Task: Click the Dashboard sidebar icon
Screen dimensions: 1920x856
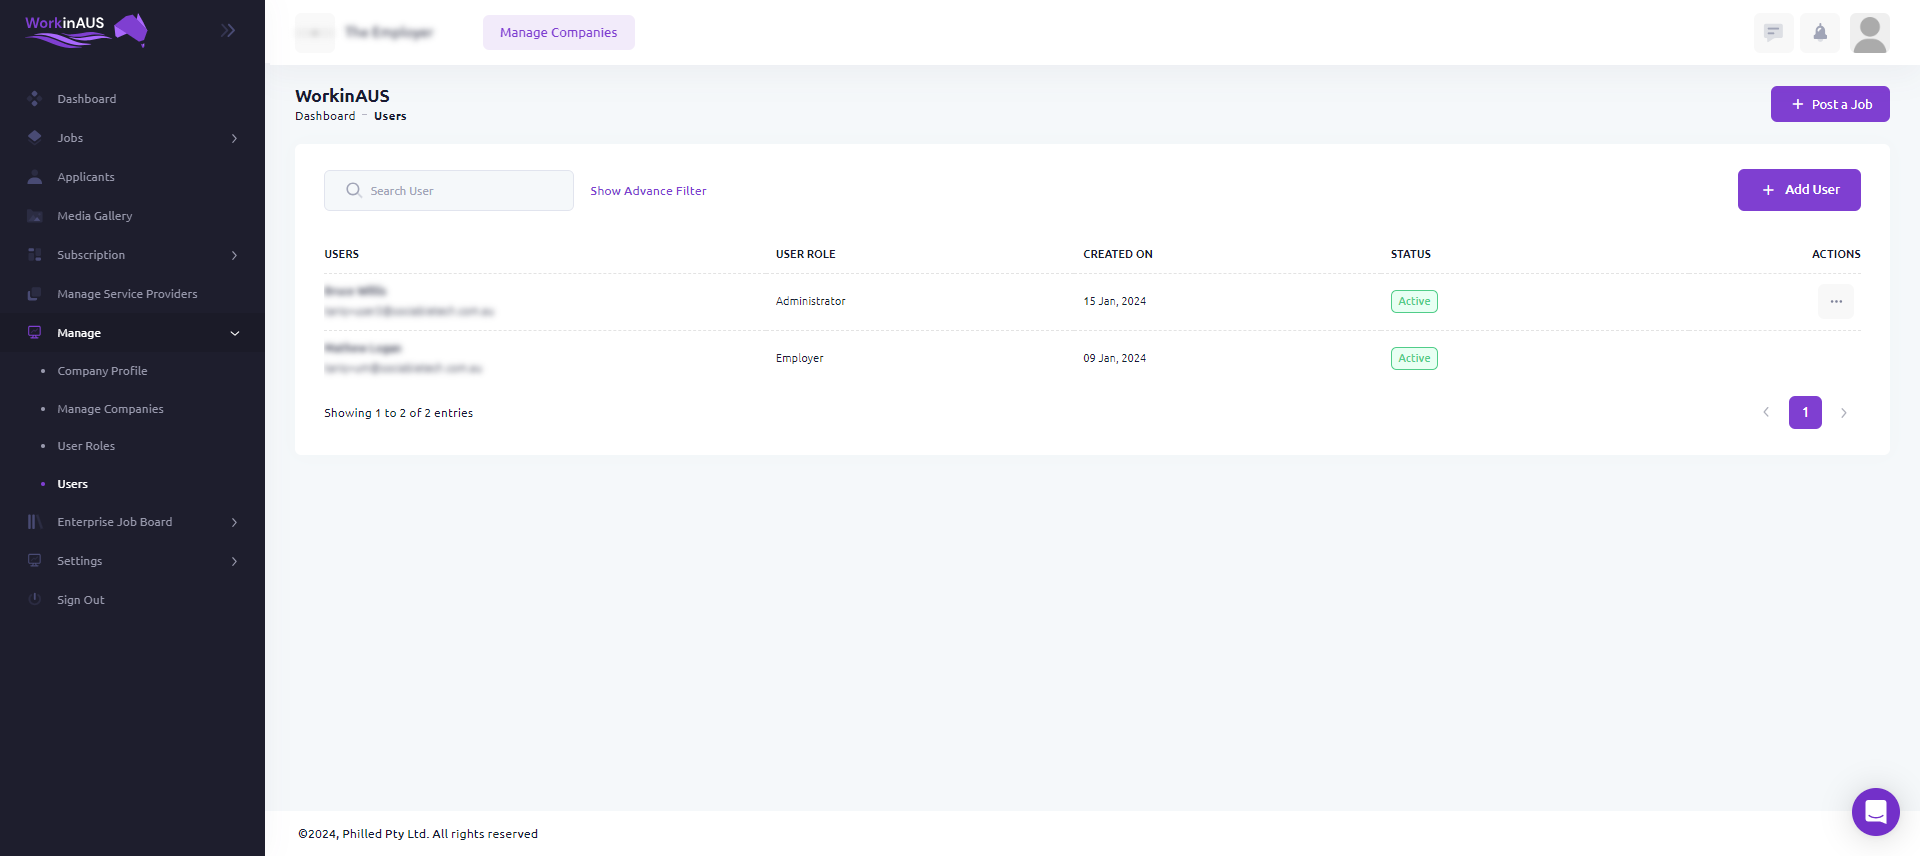Action: [x=35, y=99]
